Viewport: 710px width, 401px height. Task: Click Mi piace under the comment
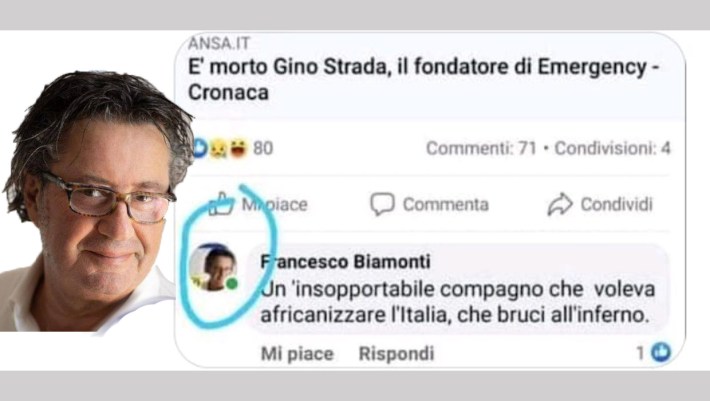297,353
